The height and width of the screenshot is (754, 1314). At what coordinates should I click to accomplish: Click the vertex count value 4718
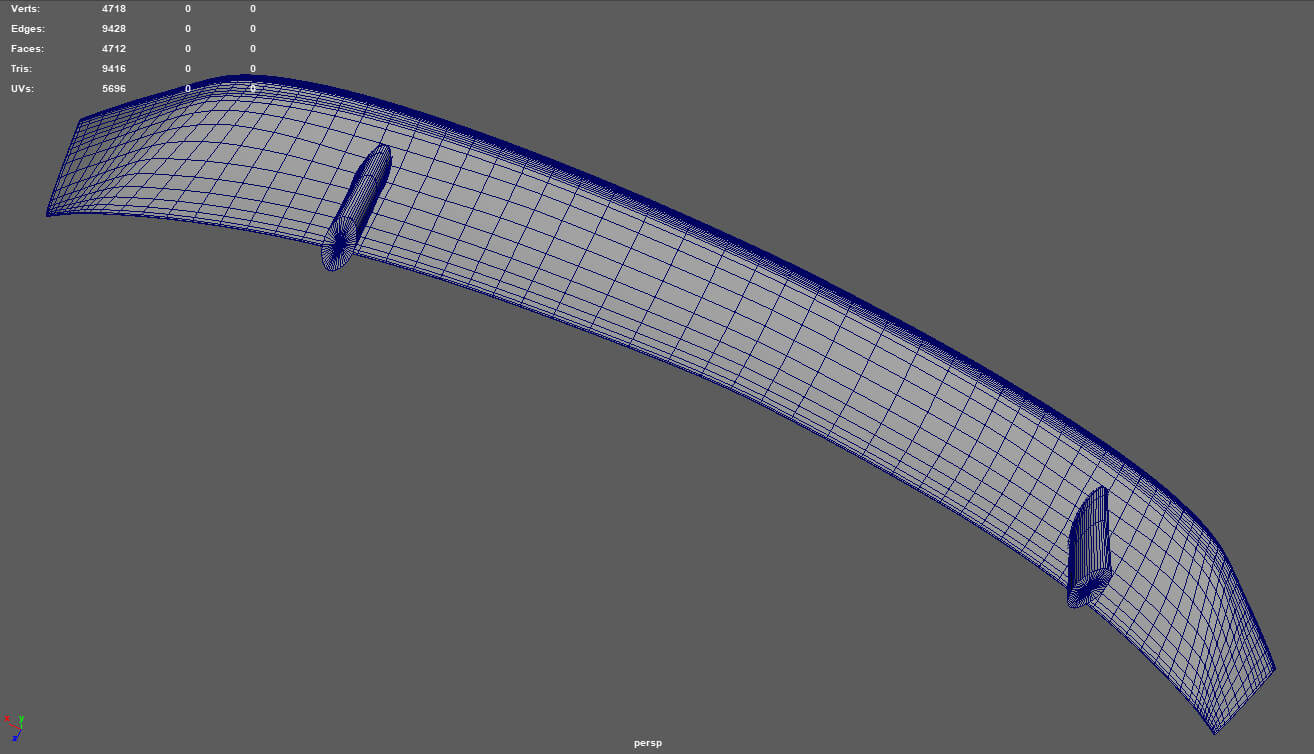[x=113, y=9]
